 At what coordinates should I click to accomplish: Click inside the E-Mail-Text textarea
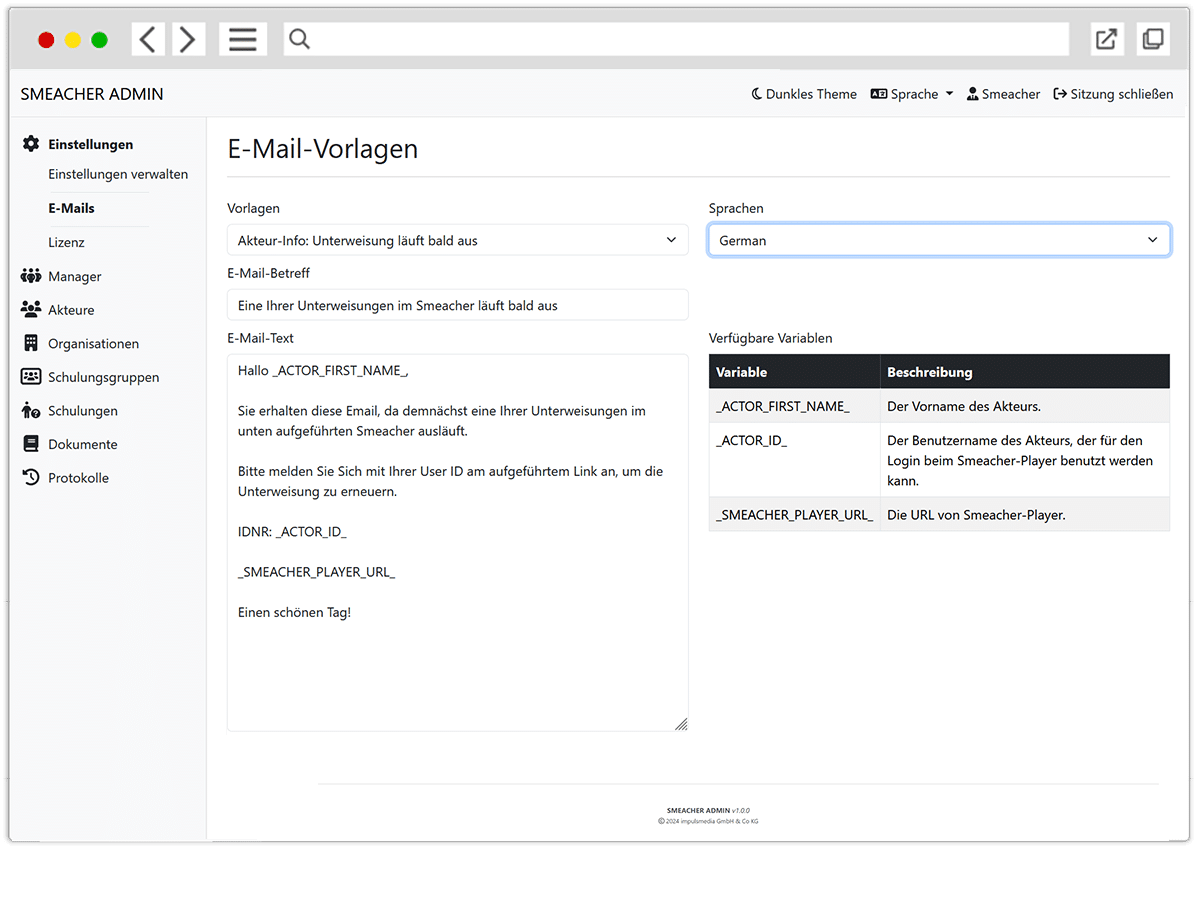click(x=458, y=542)
